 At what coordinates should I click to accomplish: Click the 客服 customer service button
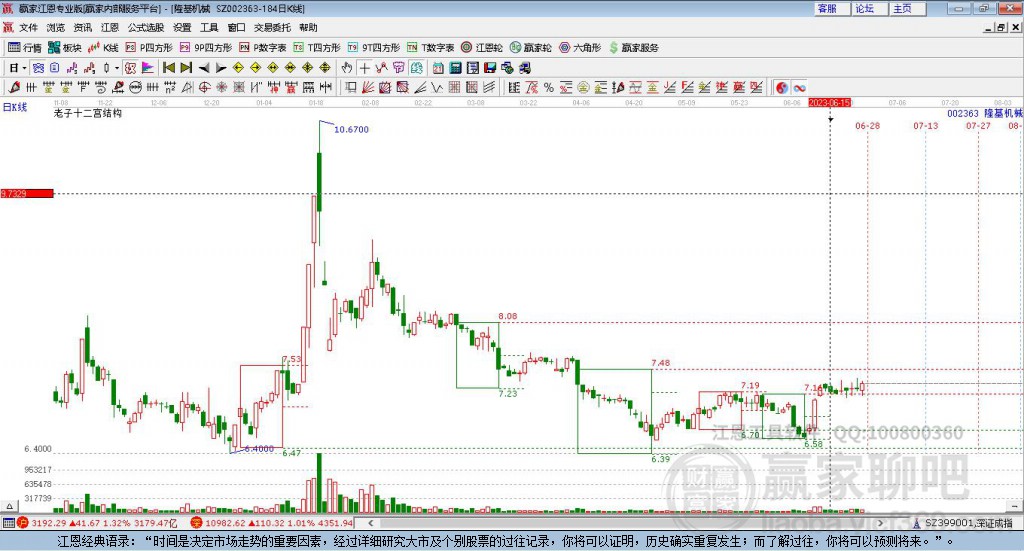[832, 8]
